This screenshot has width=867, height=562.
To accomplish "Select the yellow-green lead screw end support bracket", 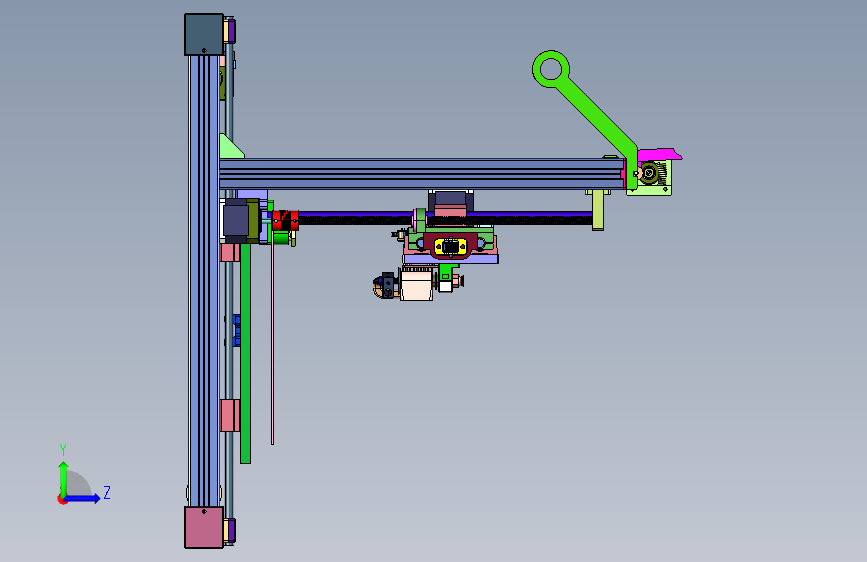I will tap(598, 209).
